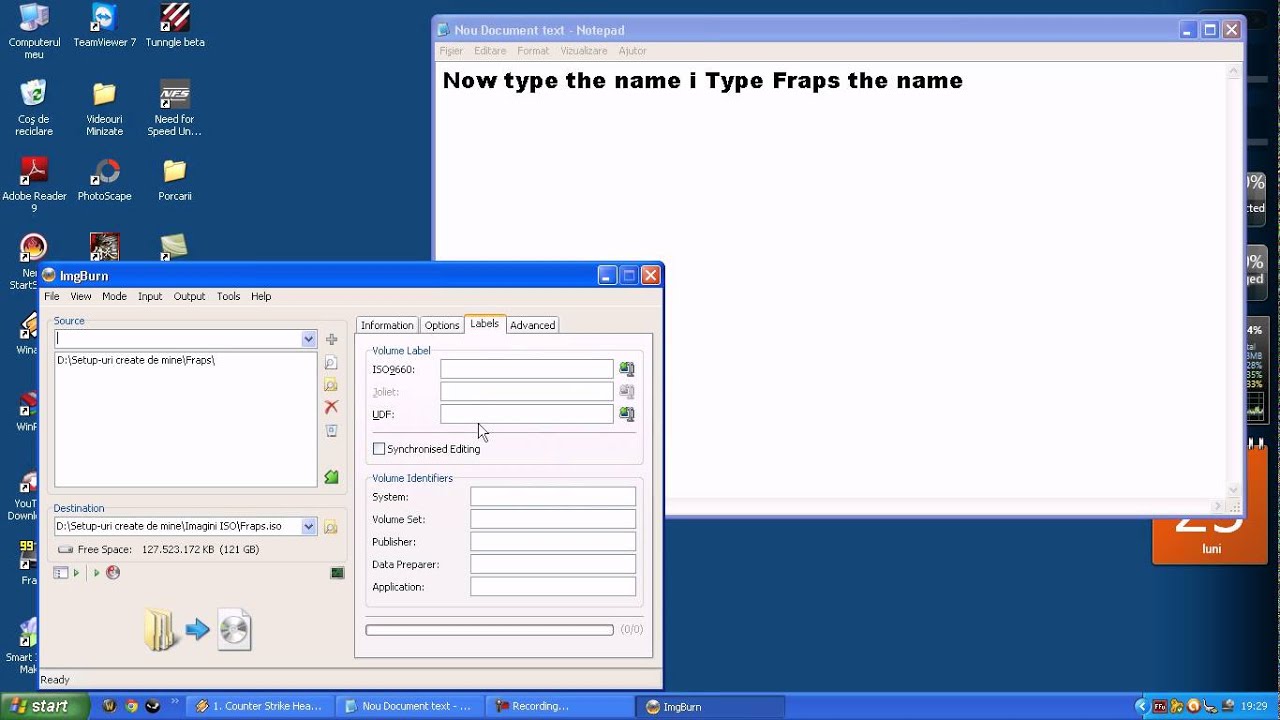Open TeamViewer 7 desktop icon
Screen dimensions: 1280x720
(104, 26)
